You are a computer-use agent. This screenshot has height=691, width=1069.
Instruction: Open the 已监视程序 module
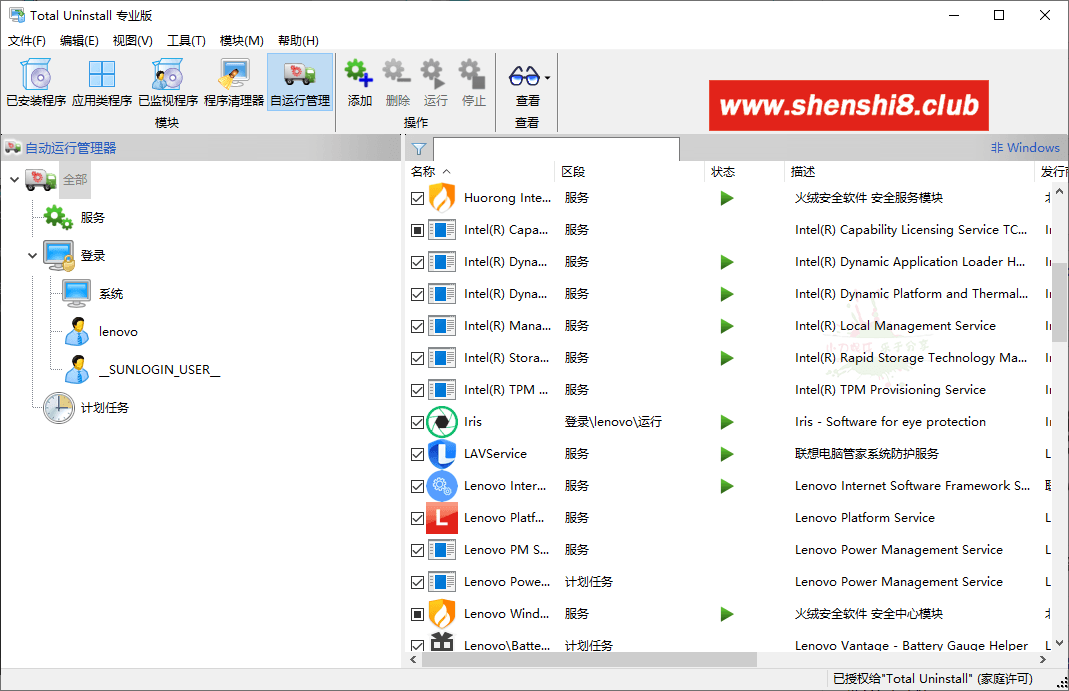(x=168, y=82)
